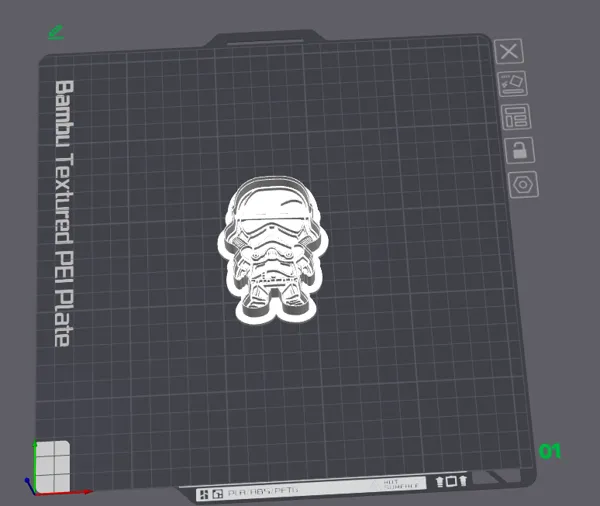The height and width of the screenshot is (506, 600).
Task: Click the auto-orient plate icon
Action: pyautogui.click(x=513, y=83)
